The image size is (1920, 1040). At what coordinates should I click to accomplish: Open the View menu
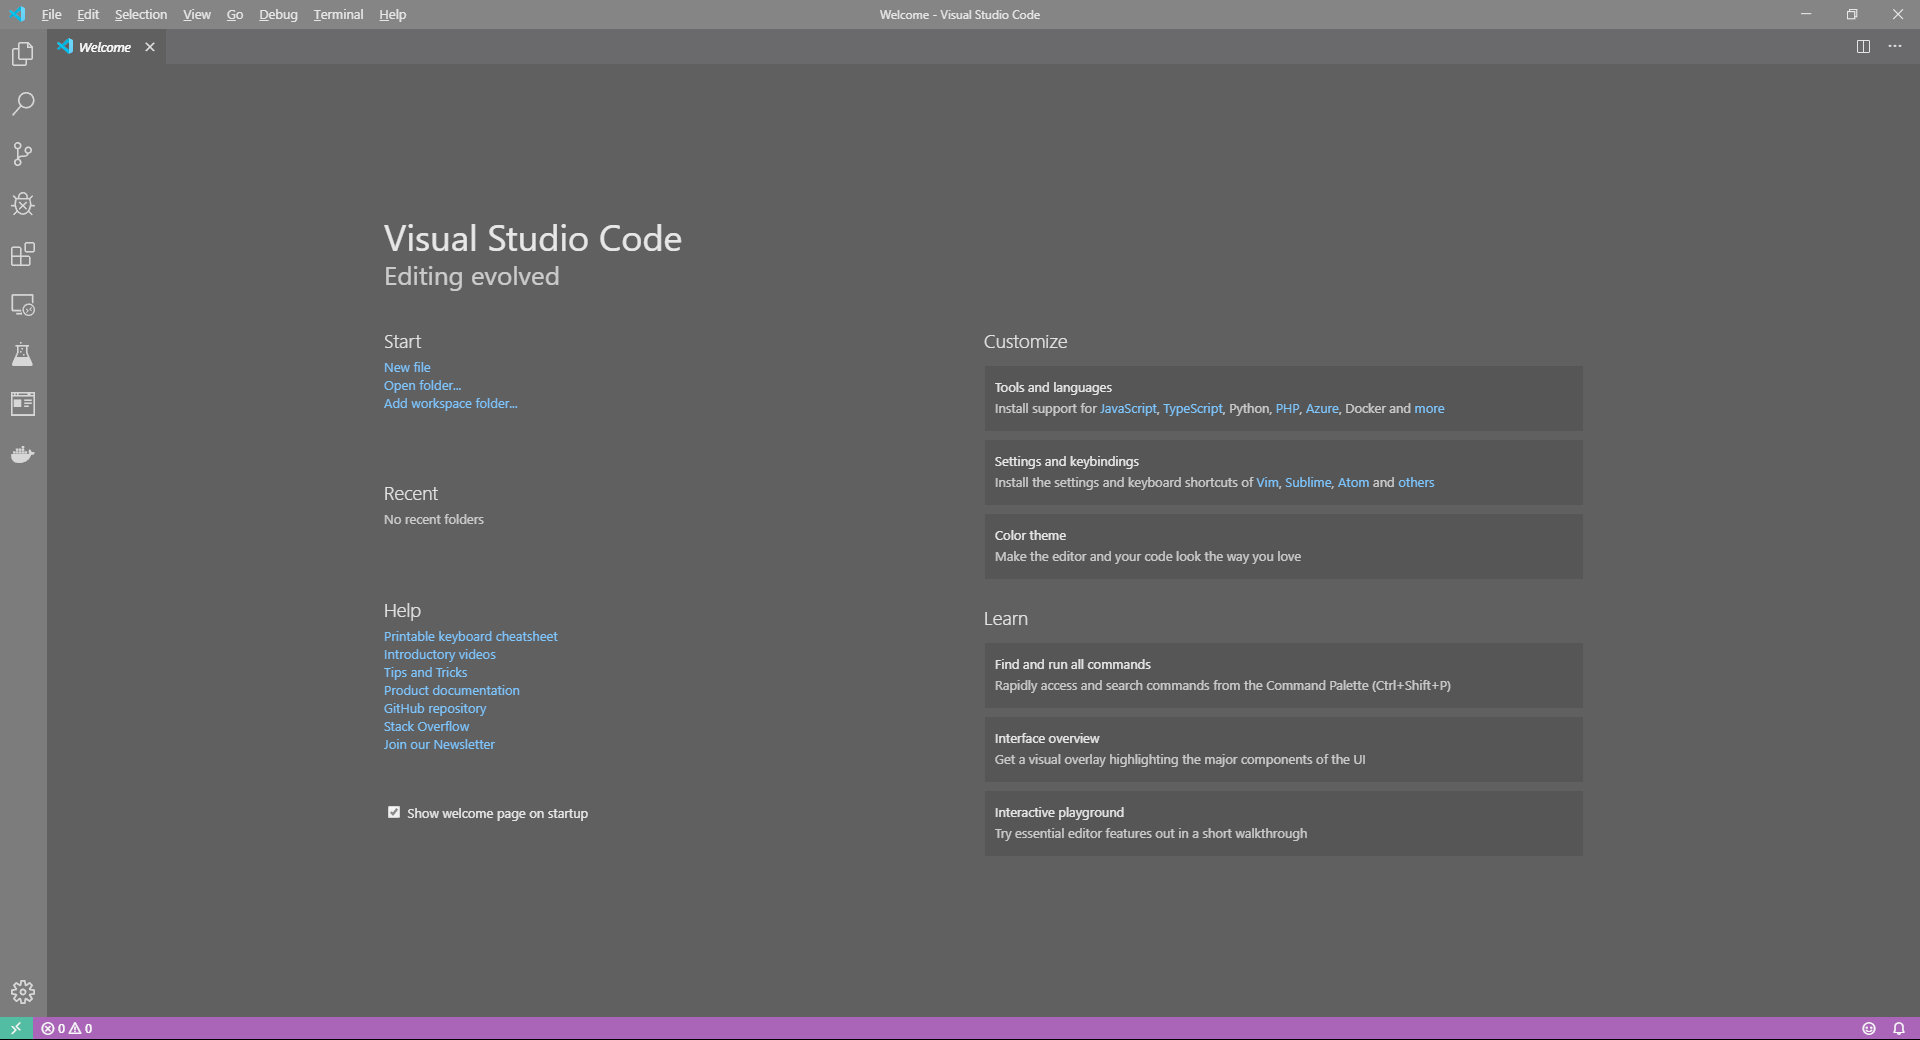point(197,14)
